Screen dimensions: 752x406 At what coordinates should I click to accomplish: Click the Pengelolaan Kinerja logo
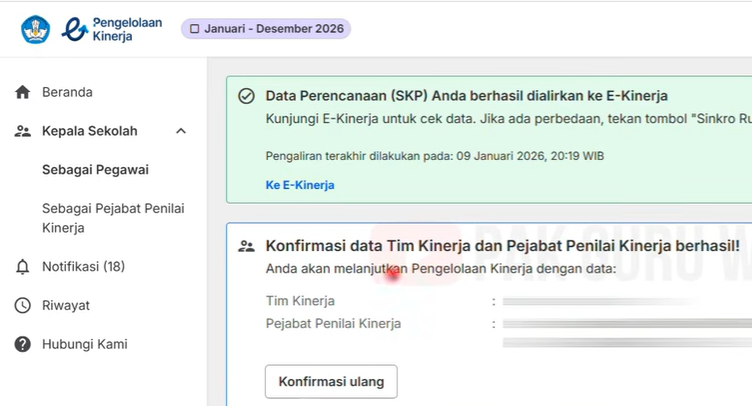(x=112, y=29)
